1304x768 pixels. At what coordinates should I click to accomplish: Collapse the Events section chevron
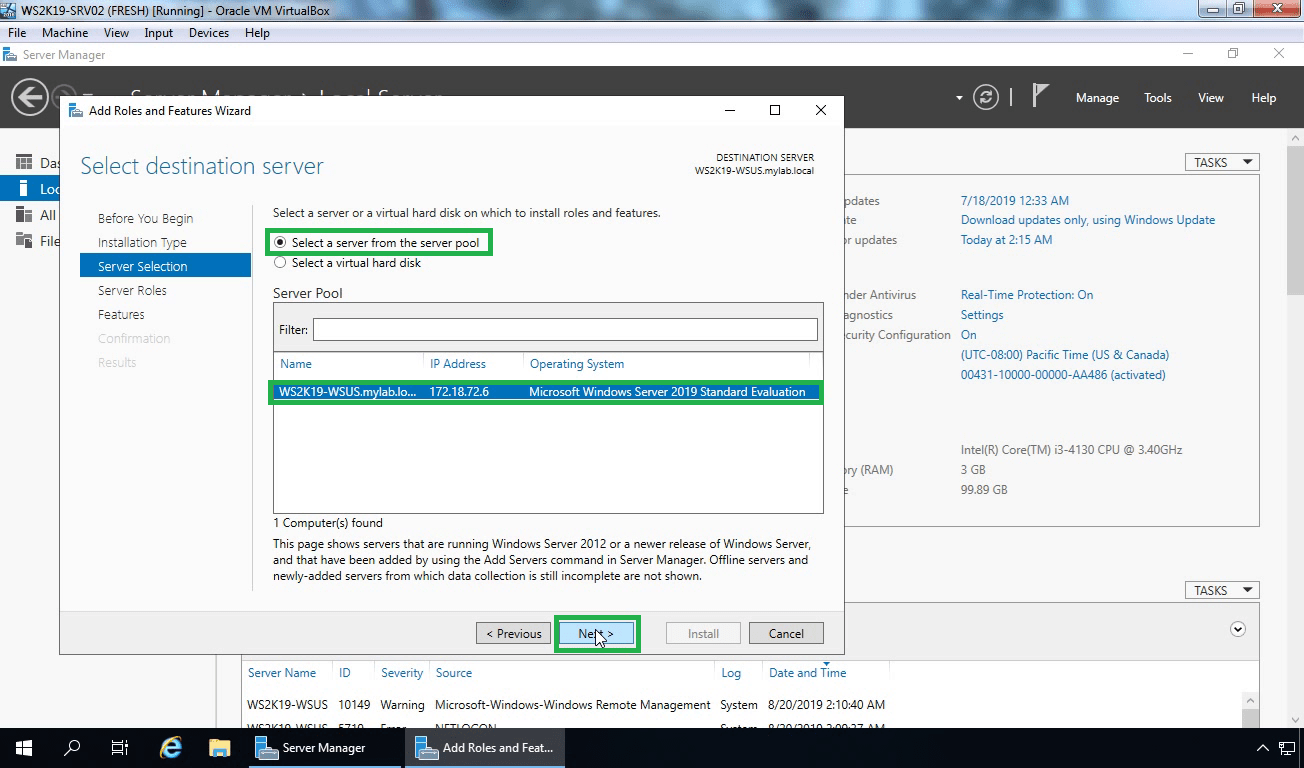pos(1238,629)
